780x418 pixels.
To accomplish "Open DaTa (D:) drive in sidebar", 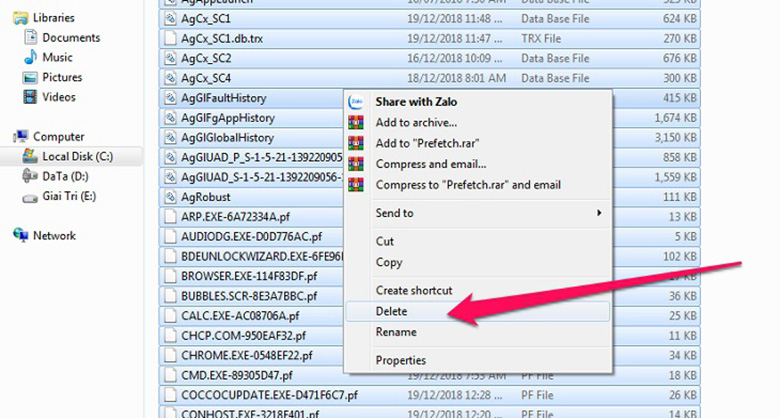I will click(67, 176).
